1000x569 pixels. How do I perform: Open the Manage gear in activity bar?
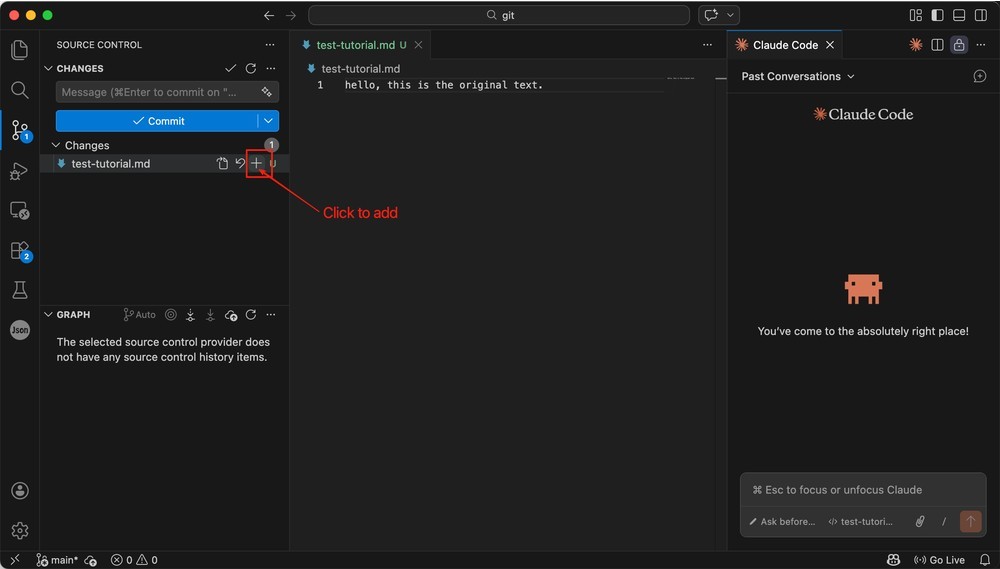(x=20, y=530)
